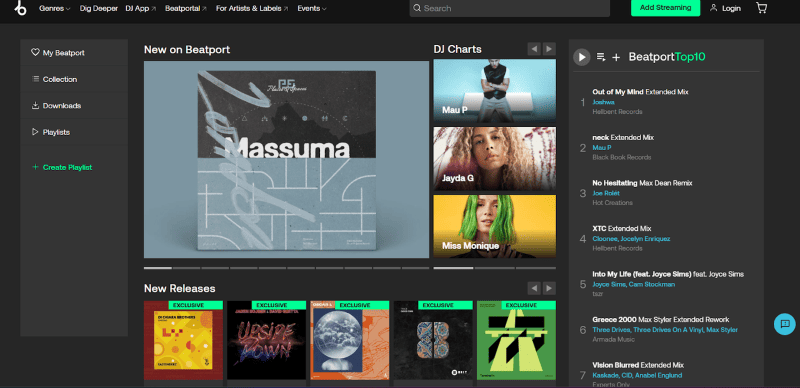The height and width of the screenshot is (388, 800).
Task: Open artist Kaskade link
Action: point(605,375)
